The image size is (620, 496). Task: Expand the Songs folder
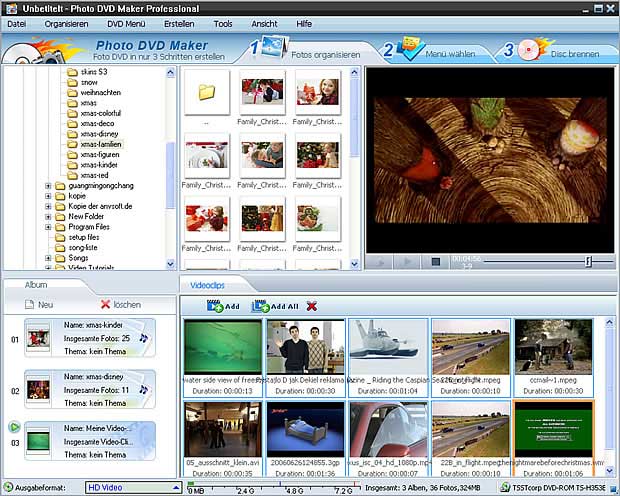pos(48,258)
